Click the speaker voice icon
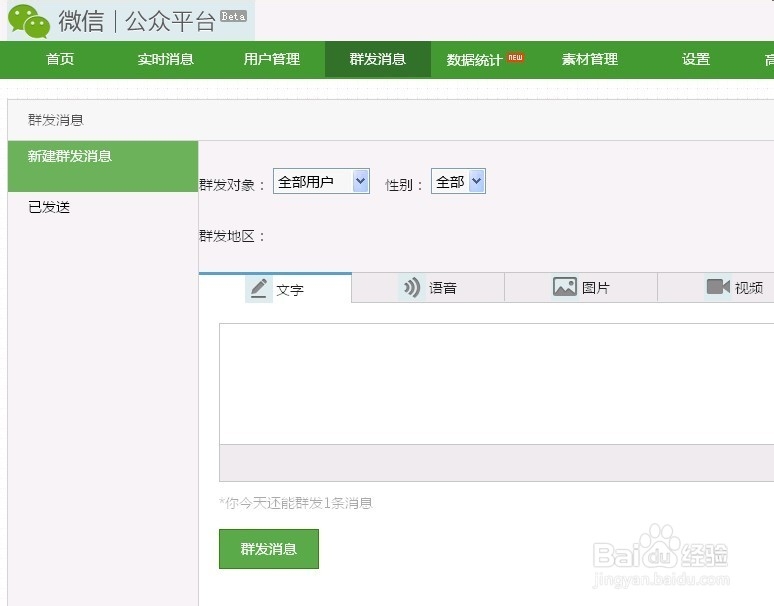This screenshot has height=606, width=774. pos(412,287)
